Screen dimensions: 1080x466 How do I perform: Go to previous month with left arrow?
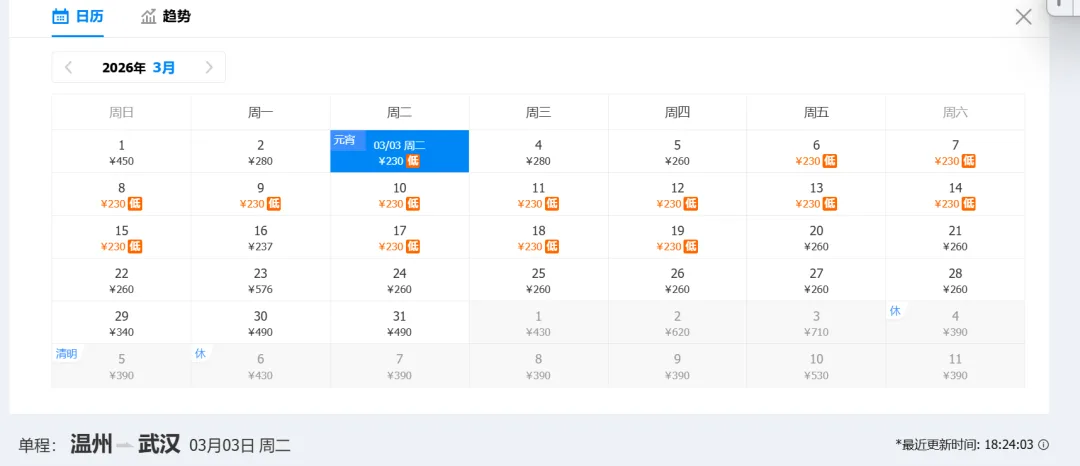point(68,68)
